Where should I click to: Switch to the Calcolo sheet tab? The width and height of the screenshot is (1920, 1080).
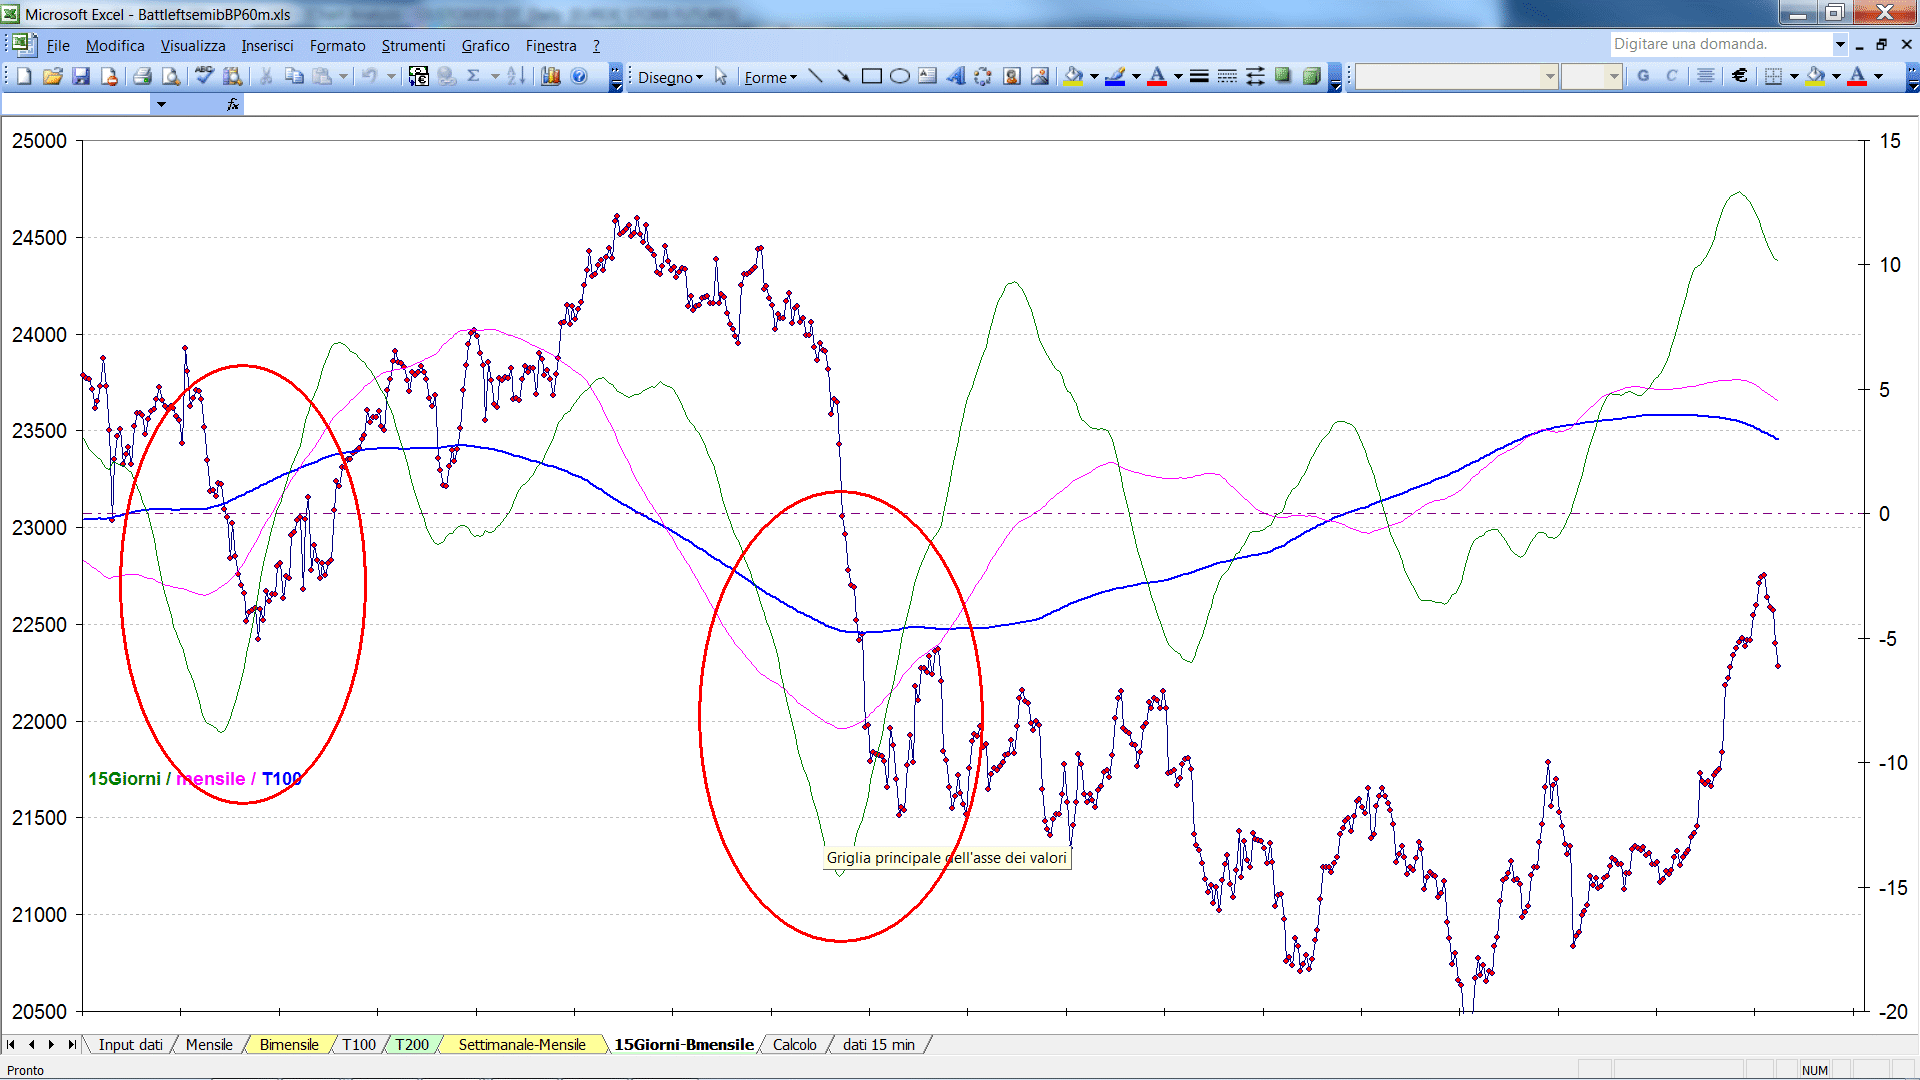[x=794, y=1045]
